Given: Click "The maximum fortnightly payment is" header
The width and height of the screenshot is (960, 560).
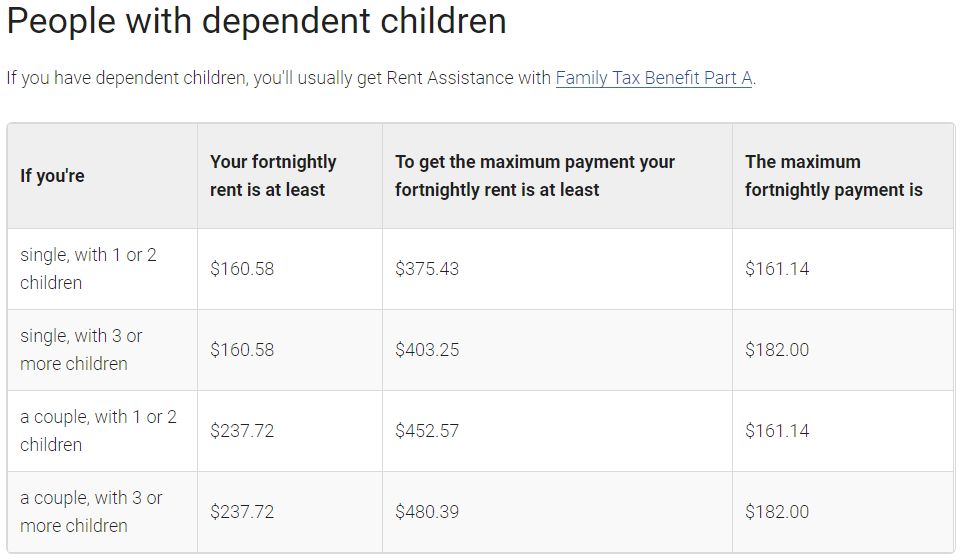Looking at the screenshot, I should click(833, 176).
